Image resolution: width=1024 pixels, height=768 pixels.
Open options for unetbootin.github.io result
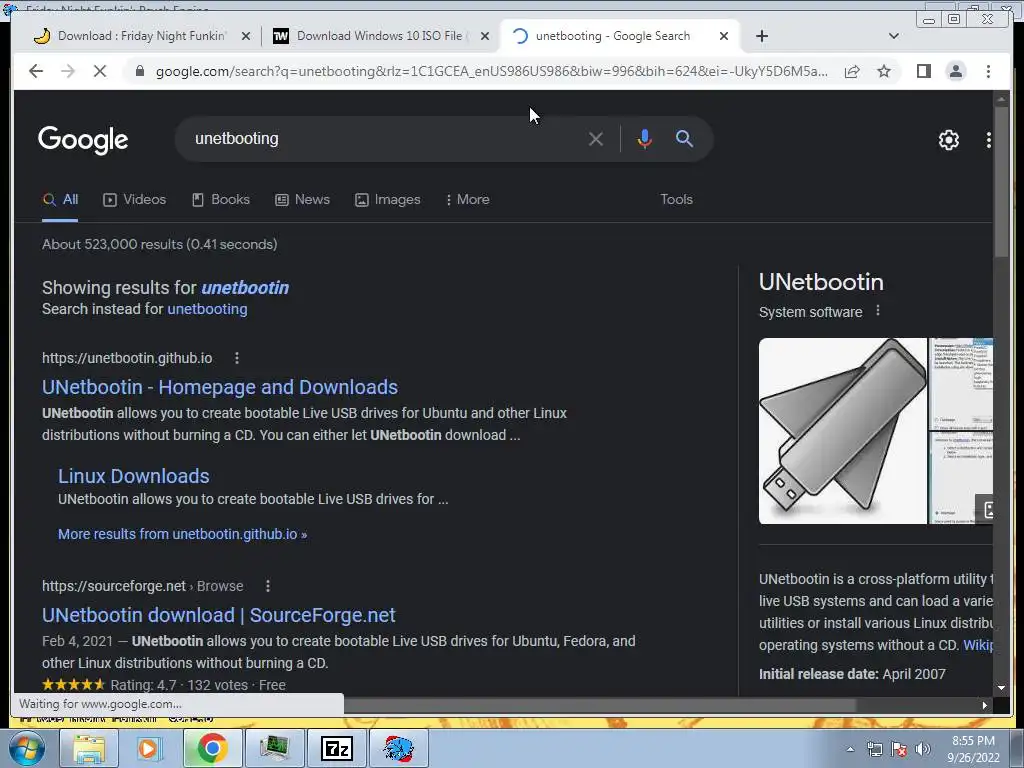236,358
